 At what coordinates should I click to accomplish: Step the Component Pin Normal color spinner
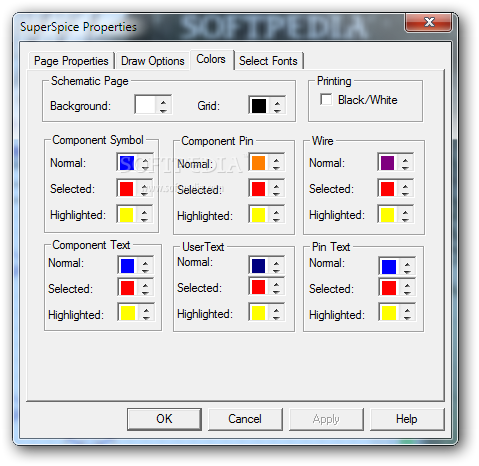click(x=276, y=163)
